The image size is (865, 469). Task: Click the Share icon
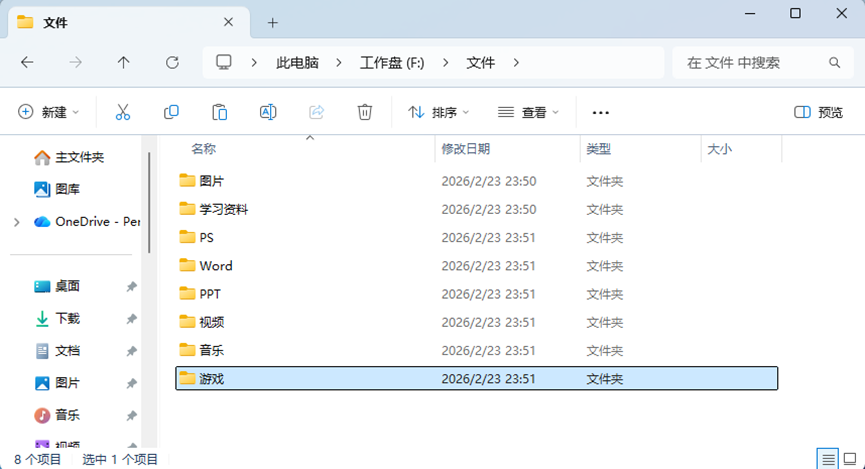[317, 112]
